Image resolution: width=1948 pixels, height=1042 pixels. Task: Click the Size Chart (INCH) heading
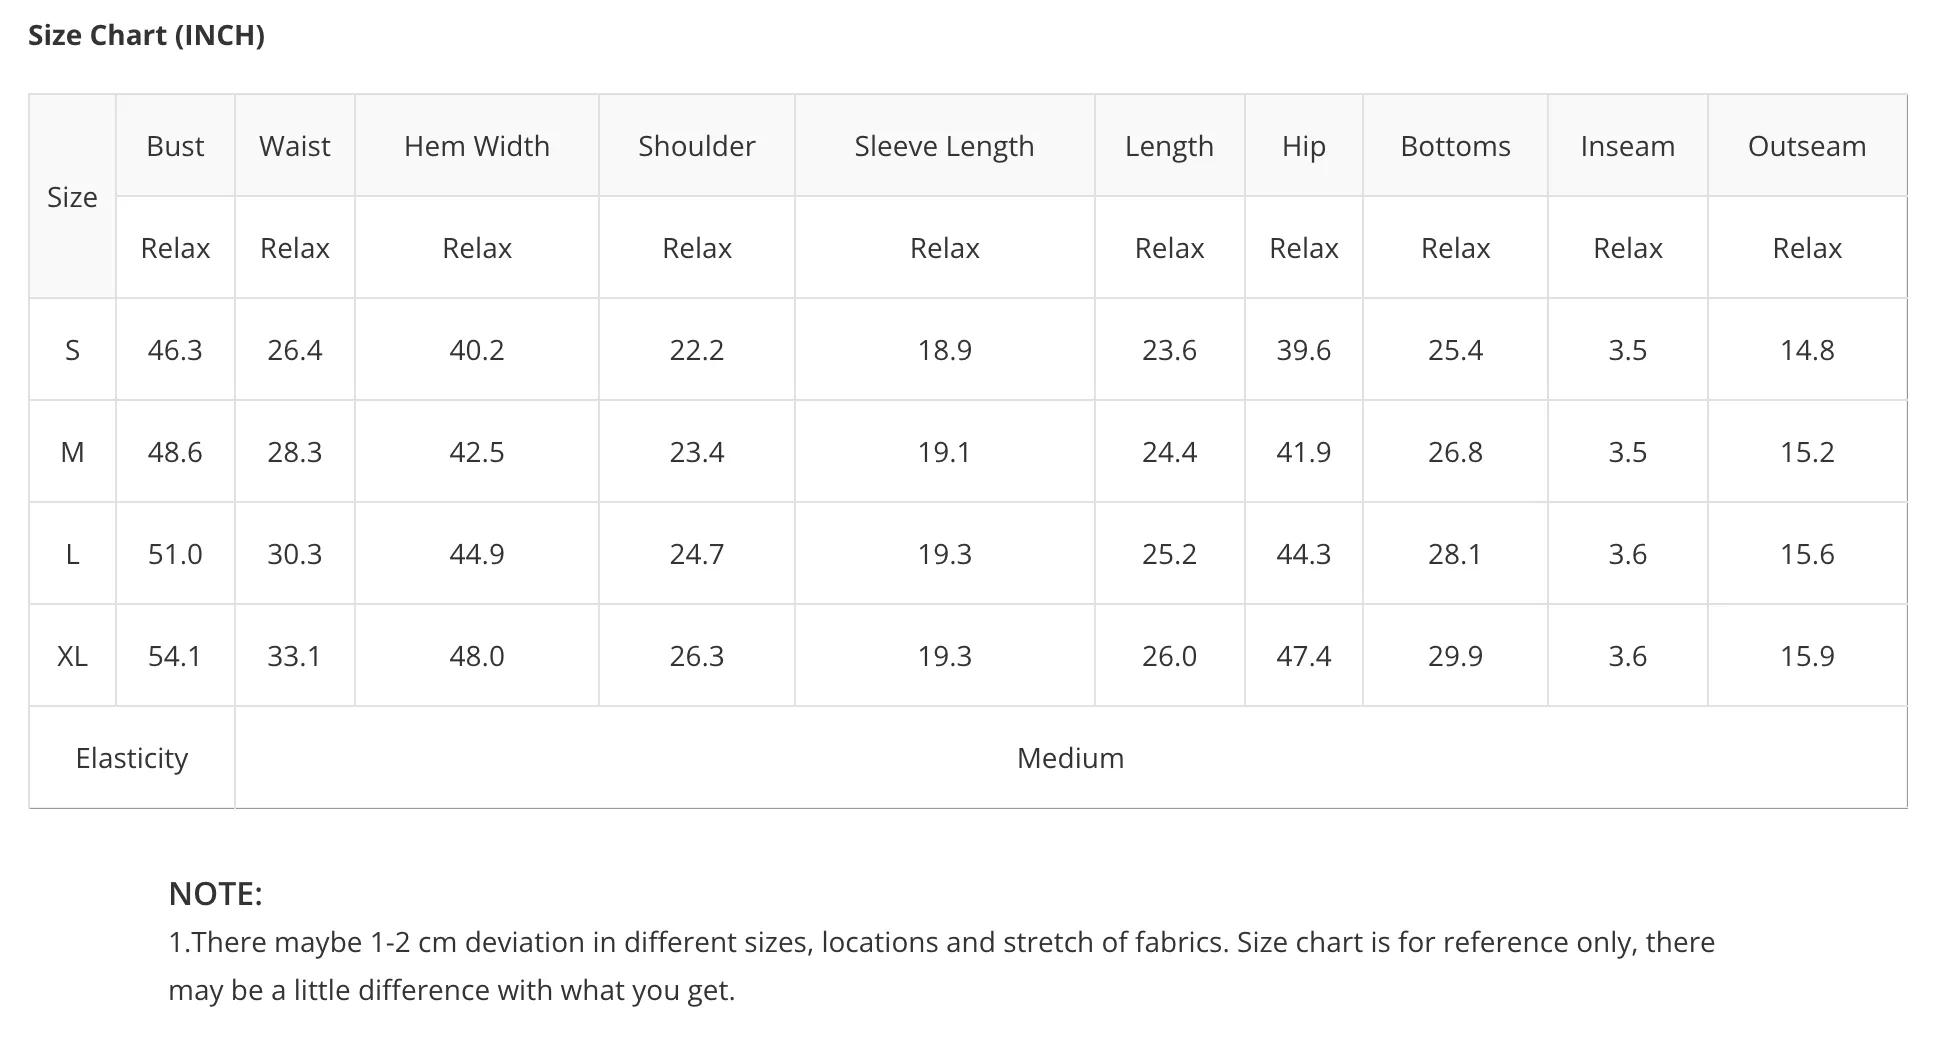(x=146, y=36)
